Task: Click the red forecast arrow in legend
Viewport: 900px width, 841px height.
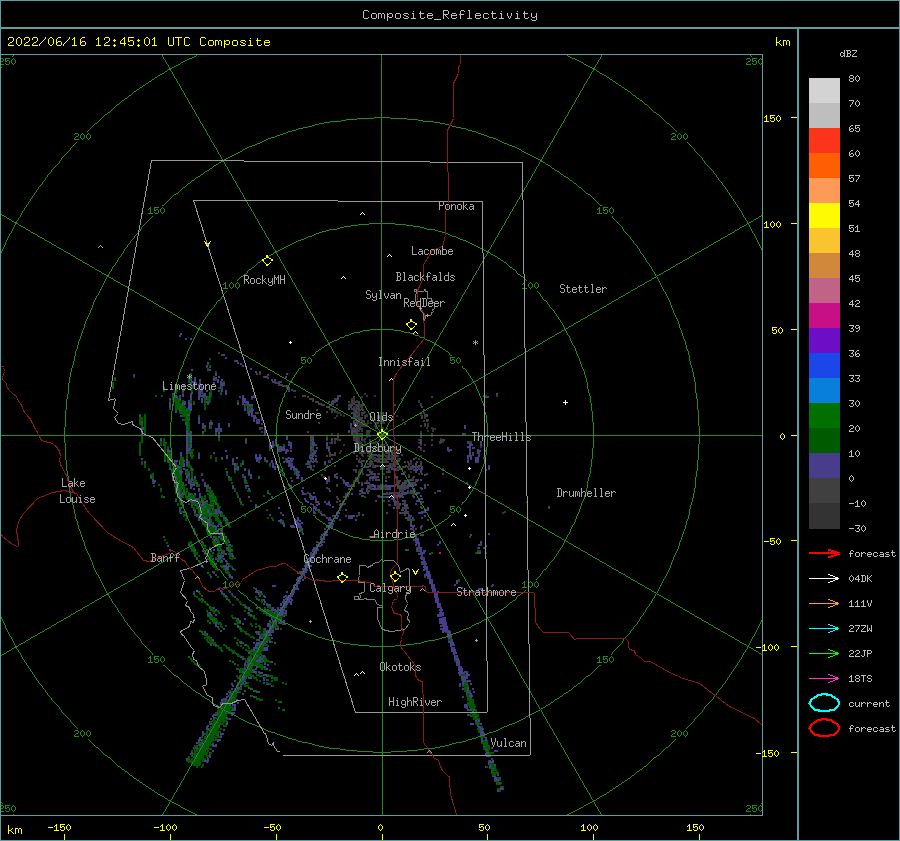Action: [824, 553]
